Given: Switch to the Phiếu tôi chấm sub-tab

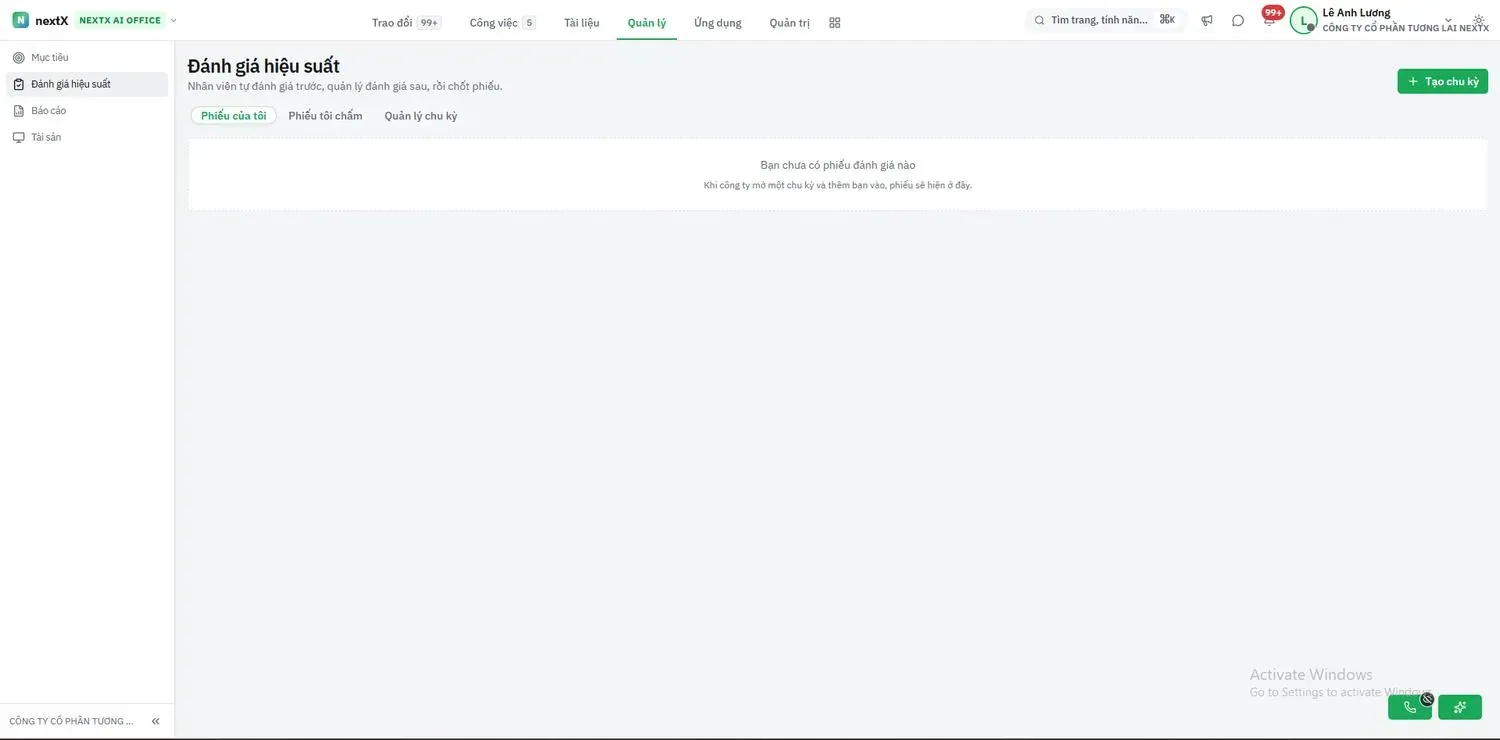Looking at the screenshot, I should pyautogui.click(x=326, y=116).
